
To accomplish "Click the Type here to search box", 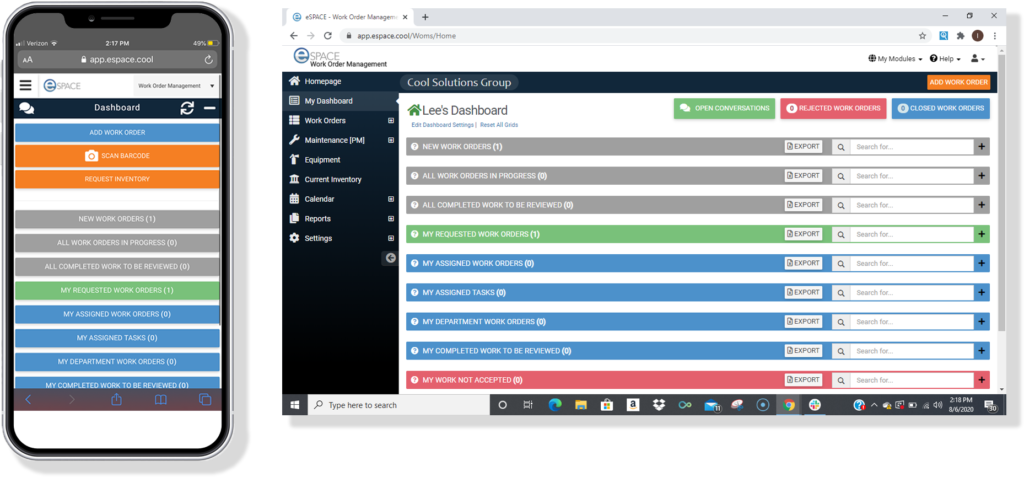I will [398, 405].
